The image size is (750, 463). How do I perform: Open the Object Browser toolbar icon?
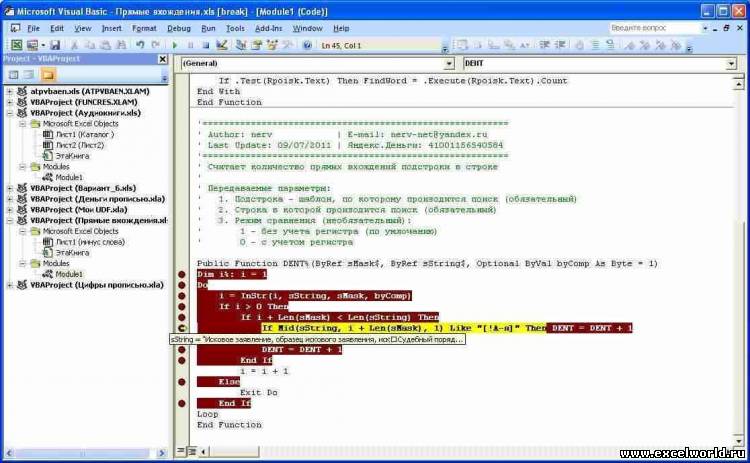(x=272, y=45)
